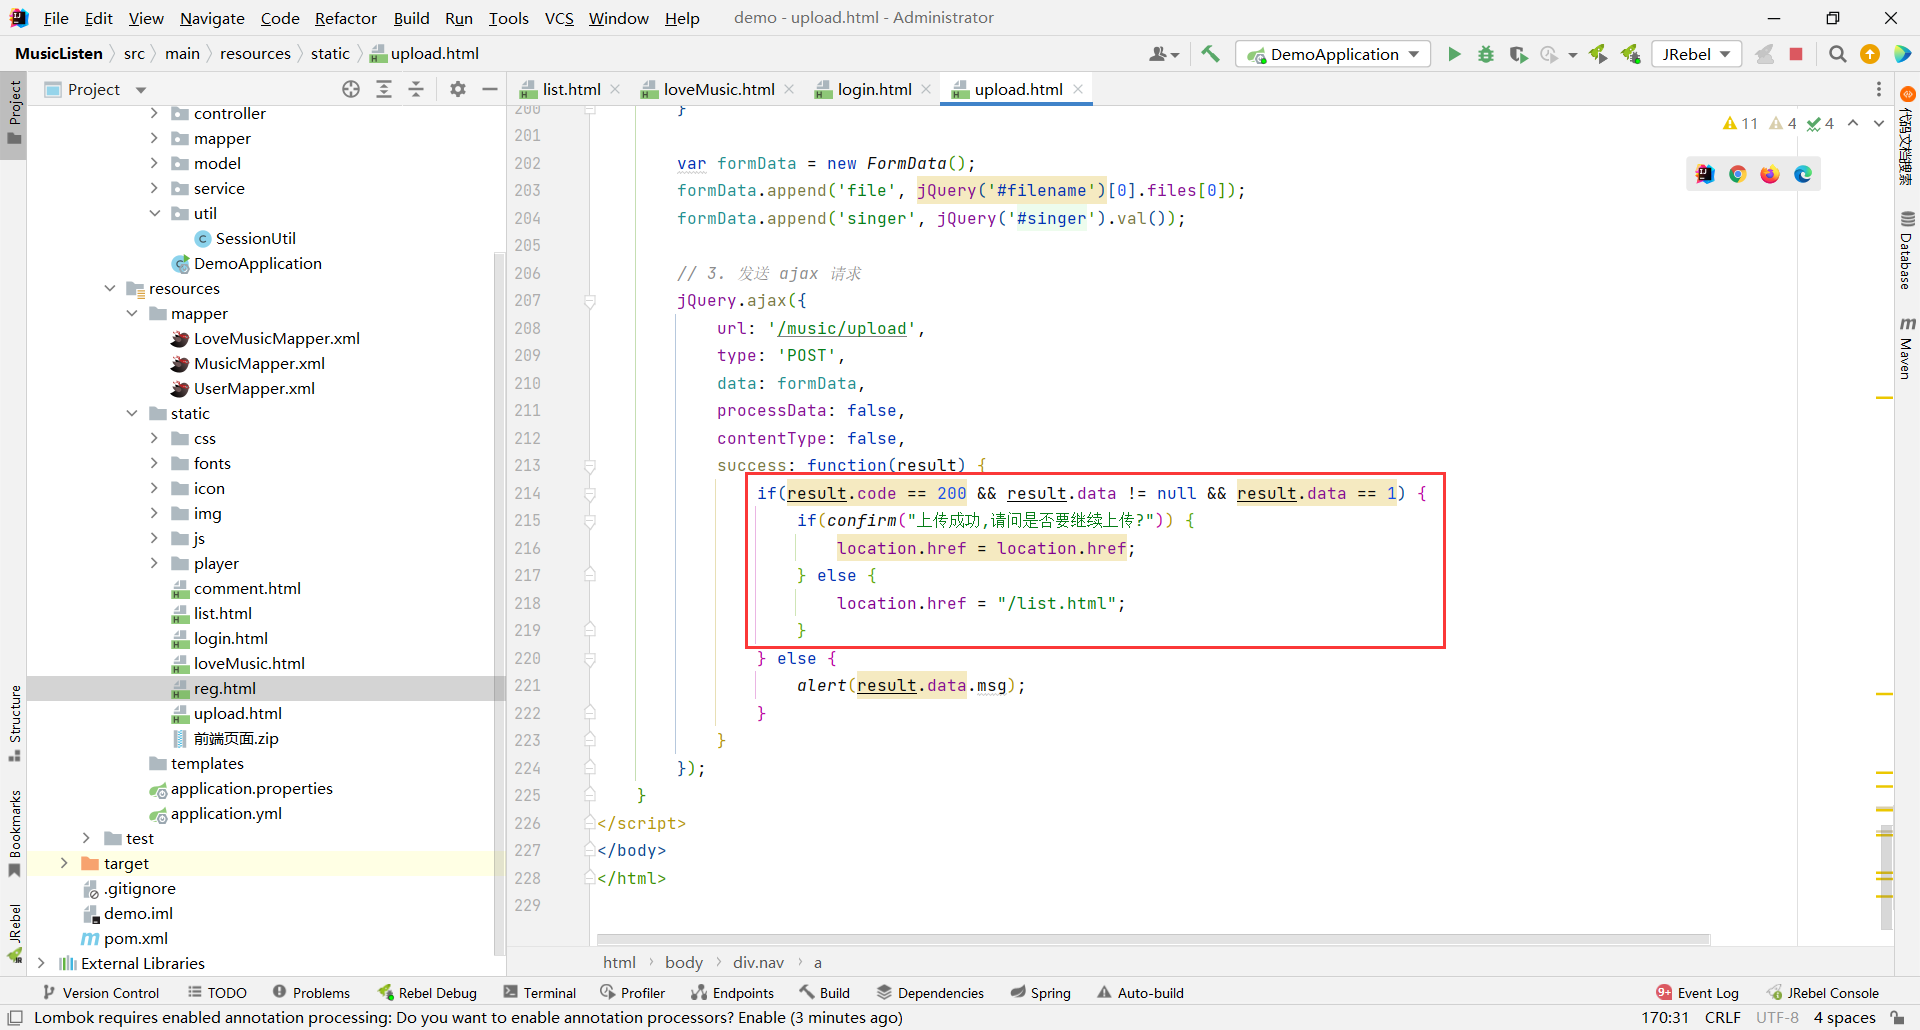Expand the controller folder in project tree
Image resolution: width=1920 pixels, height=1030 pixels.
(154, 113)
